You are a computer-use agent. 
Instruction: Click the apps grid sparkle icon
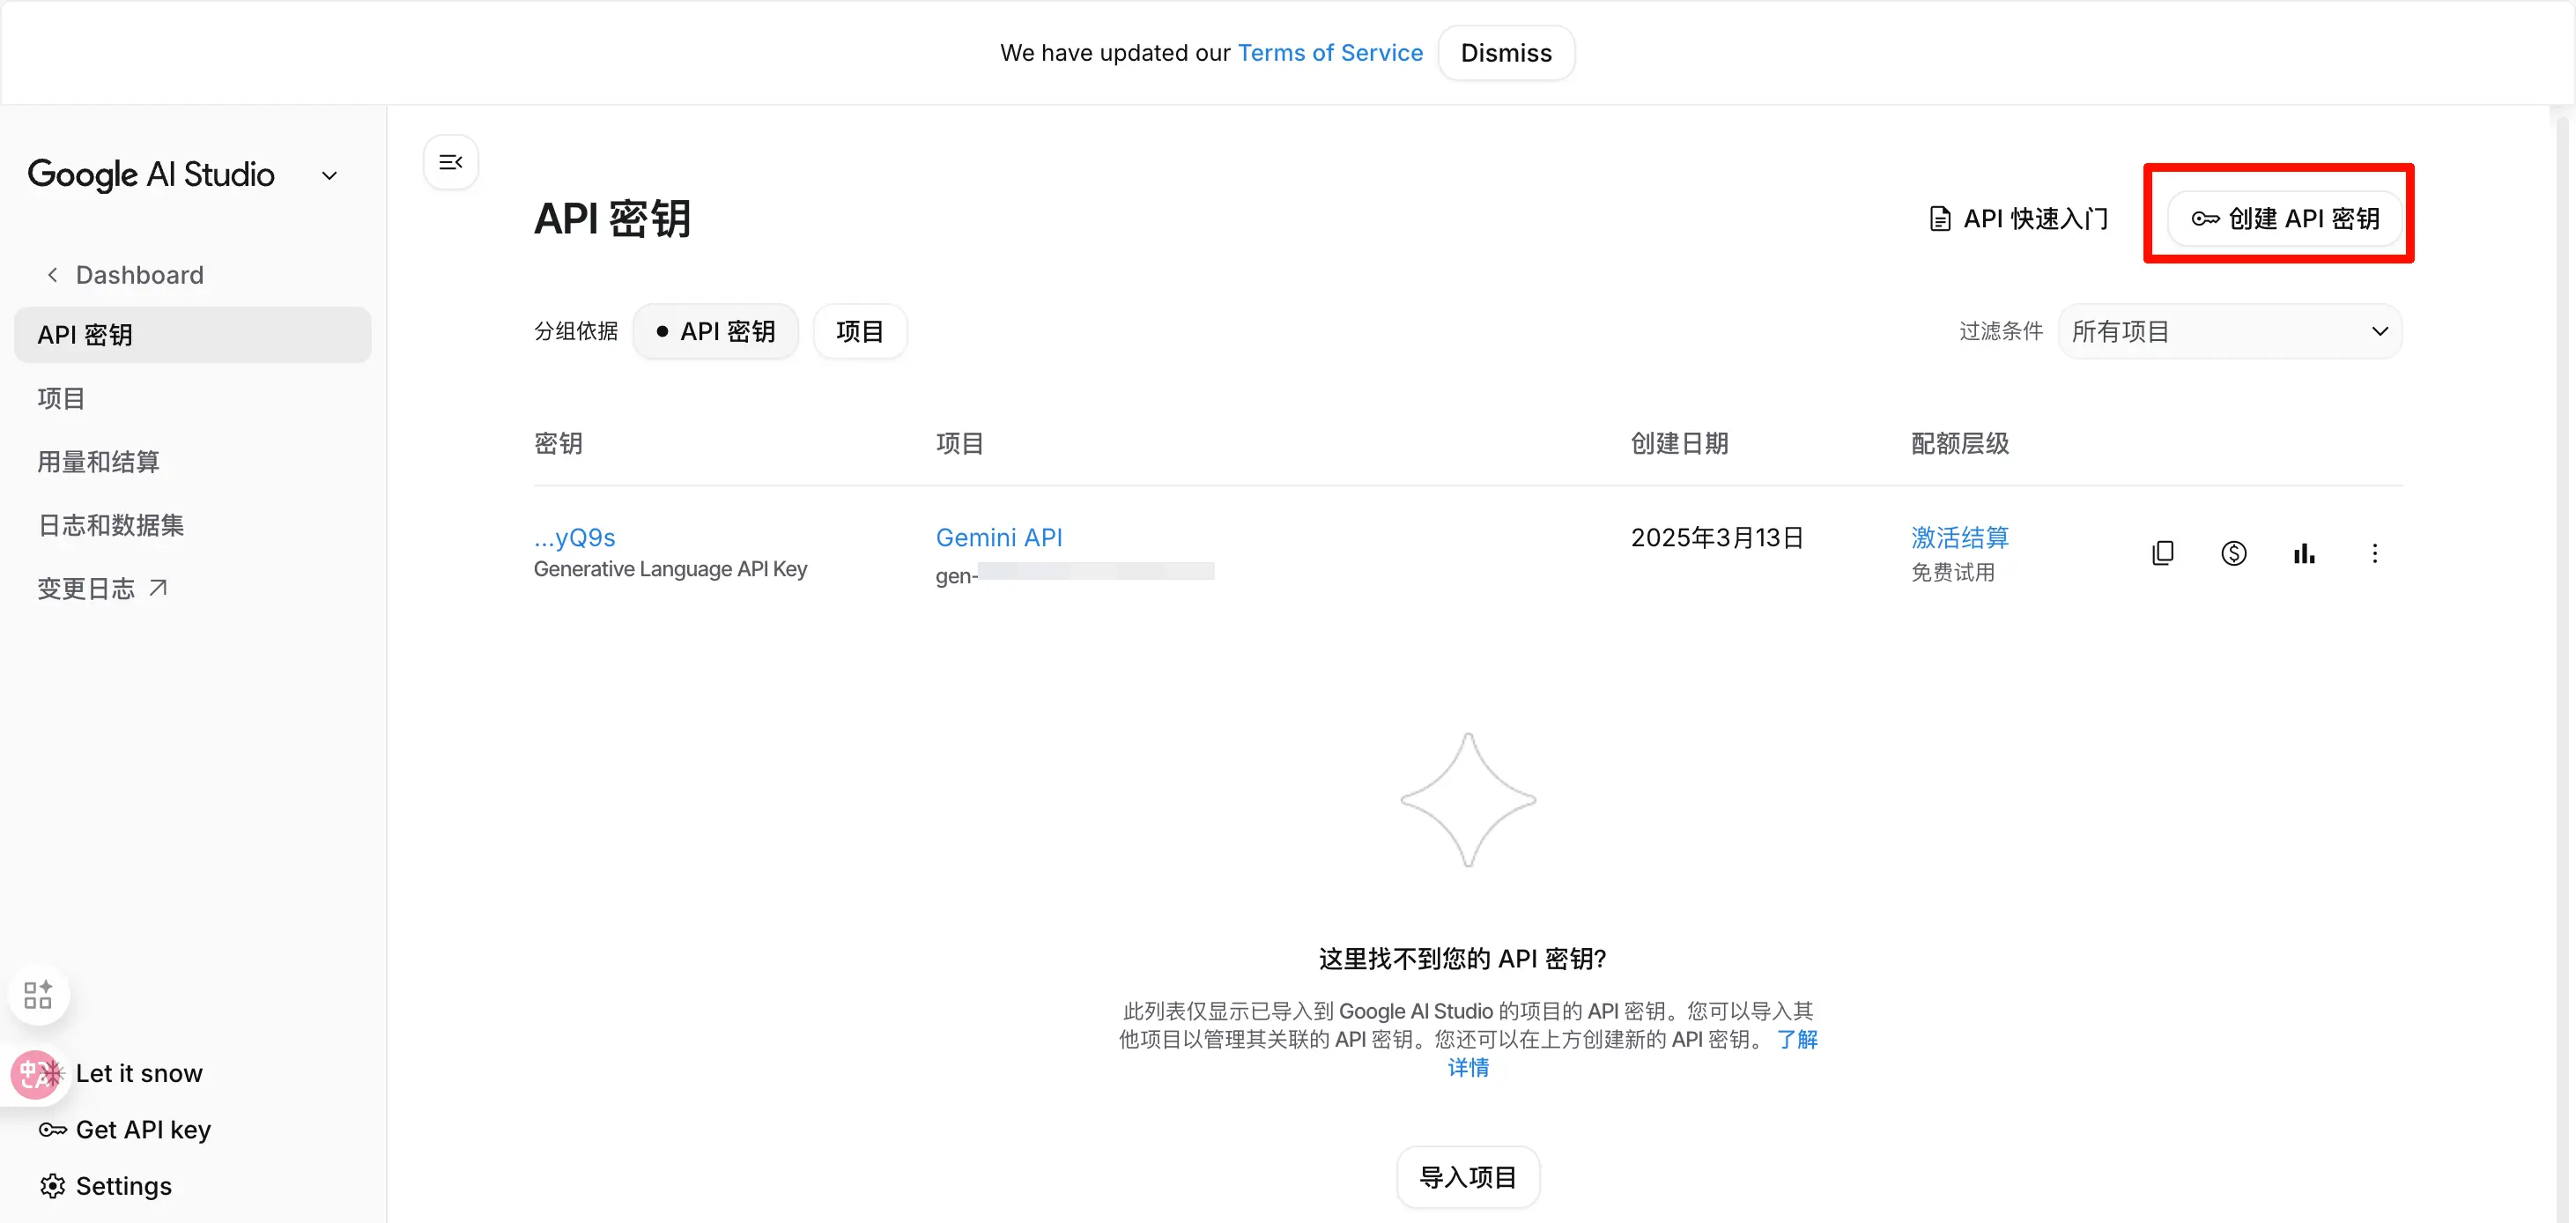[38, 994]
